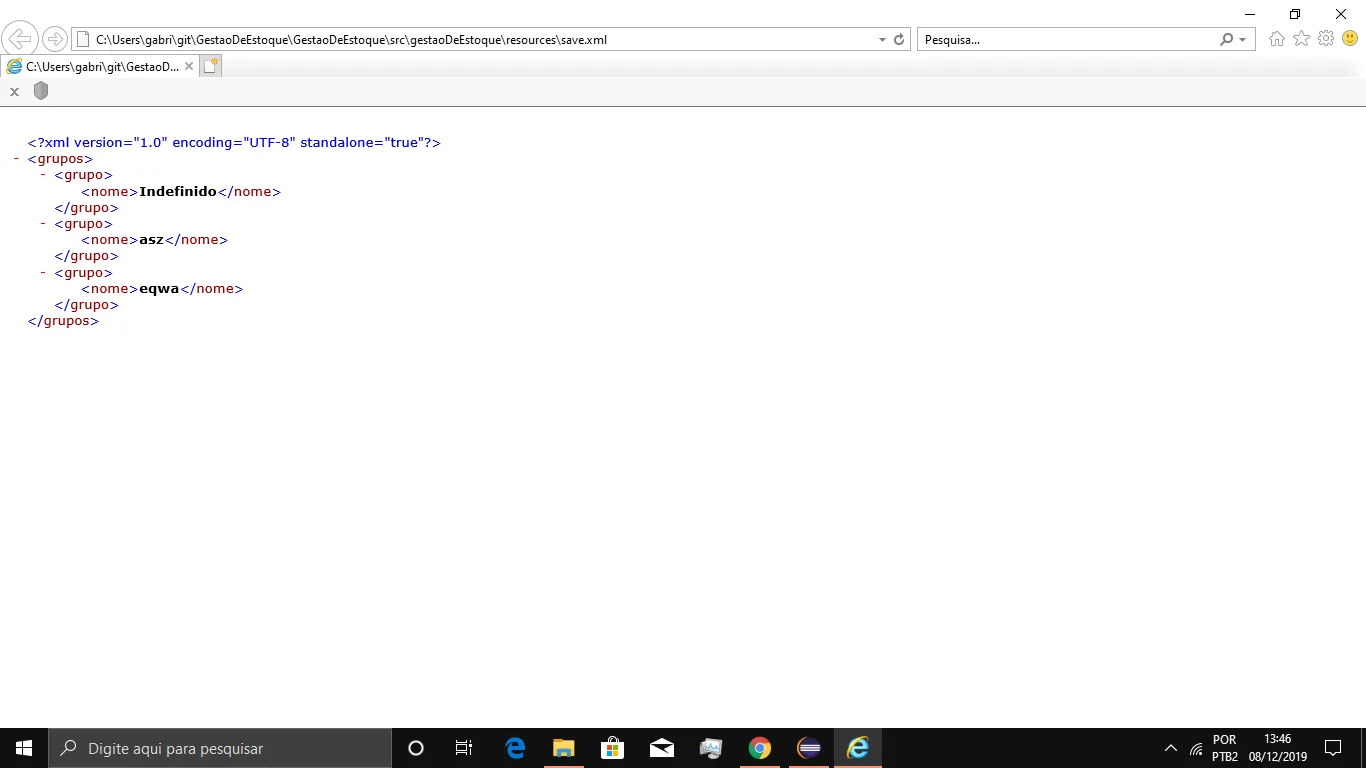Click the closing </grupos> tag

click(x=63, y=321)
